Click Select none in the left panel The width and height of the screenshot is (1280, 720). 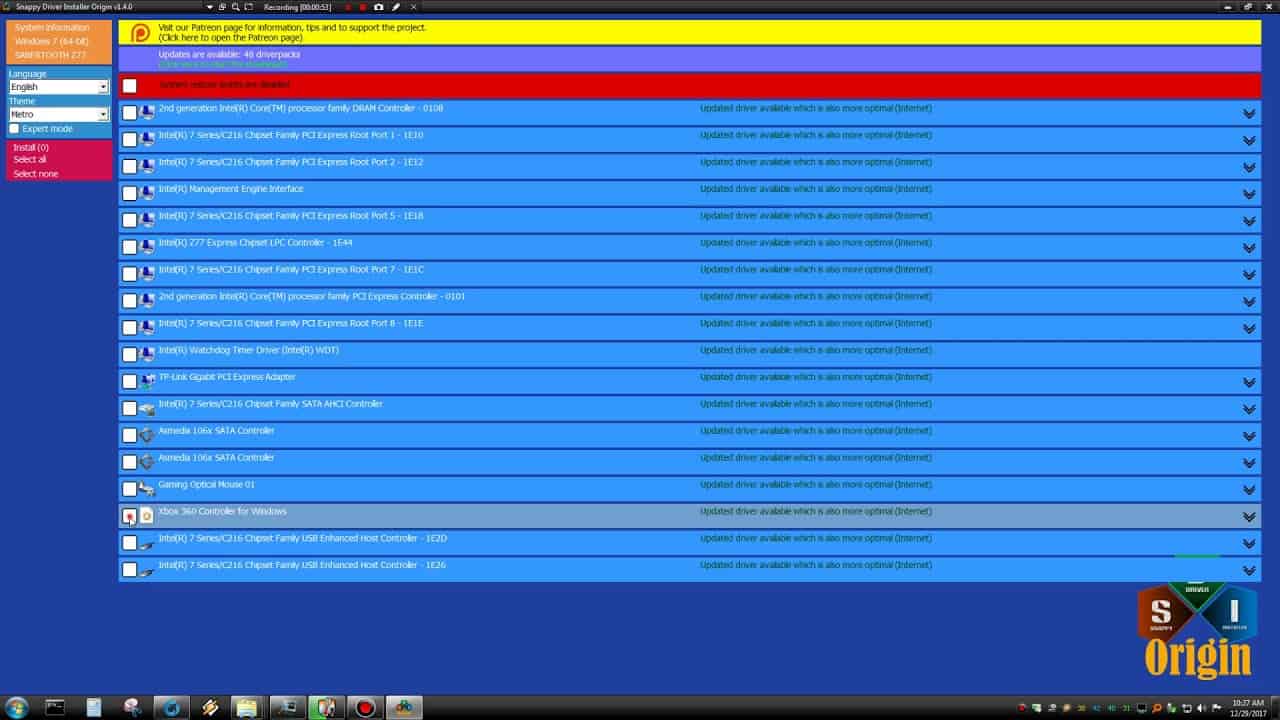click(35, 174)
